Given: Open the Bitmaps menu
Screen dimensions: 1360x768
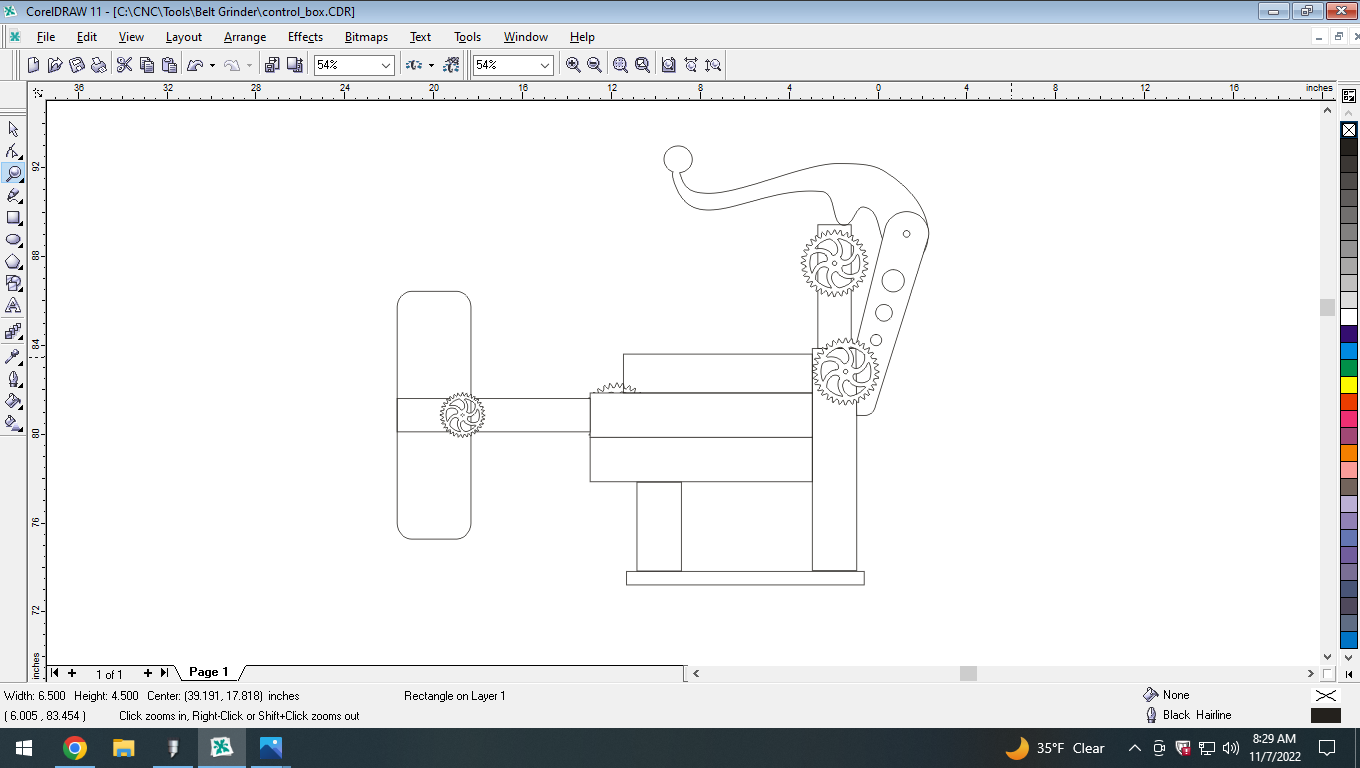Looking at the screenshot, I should coord(365,37).
